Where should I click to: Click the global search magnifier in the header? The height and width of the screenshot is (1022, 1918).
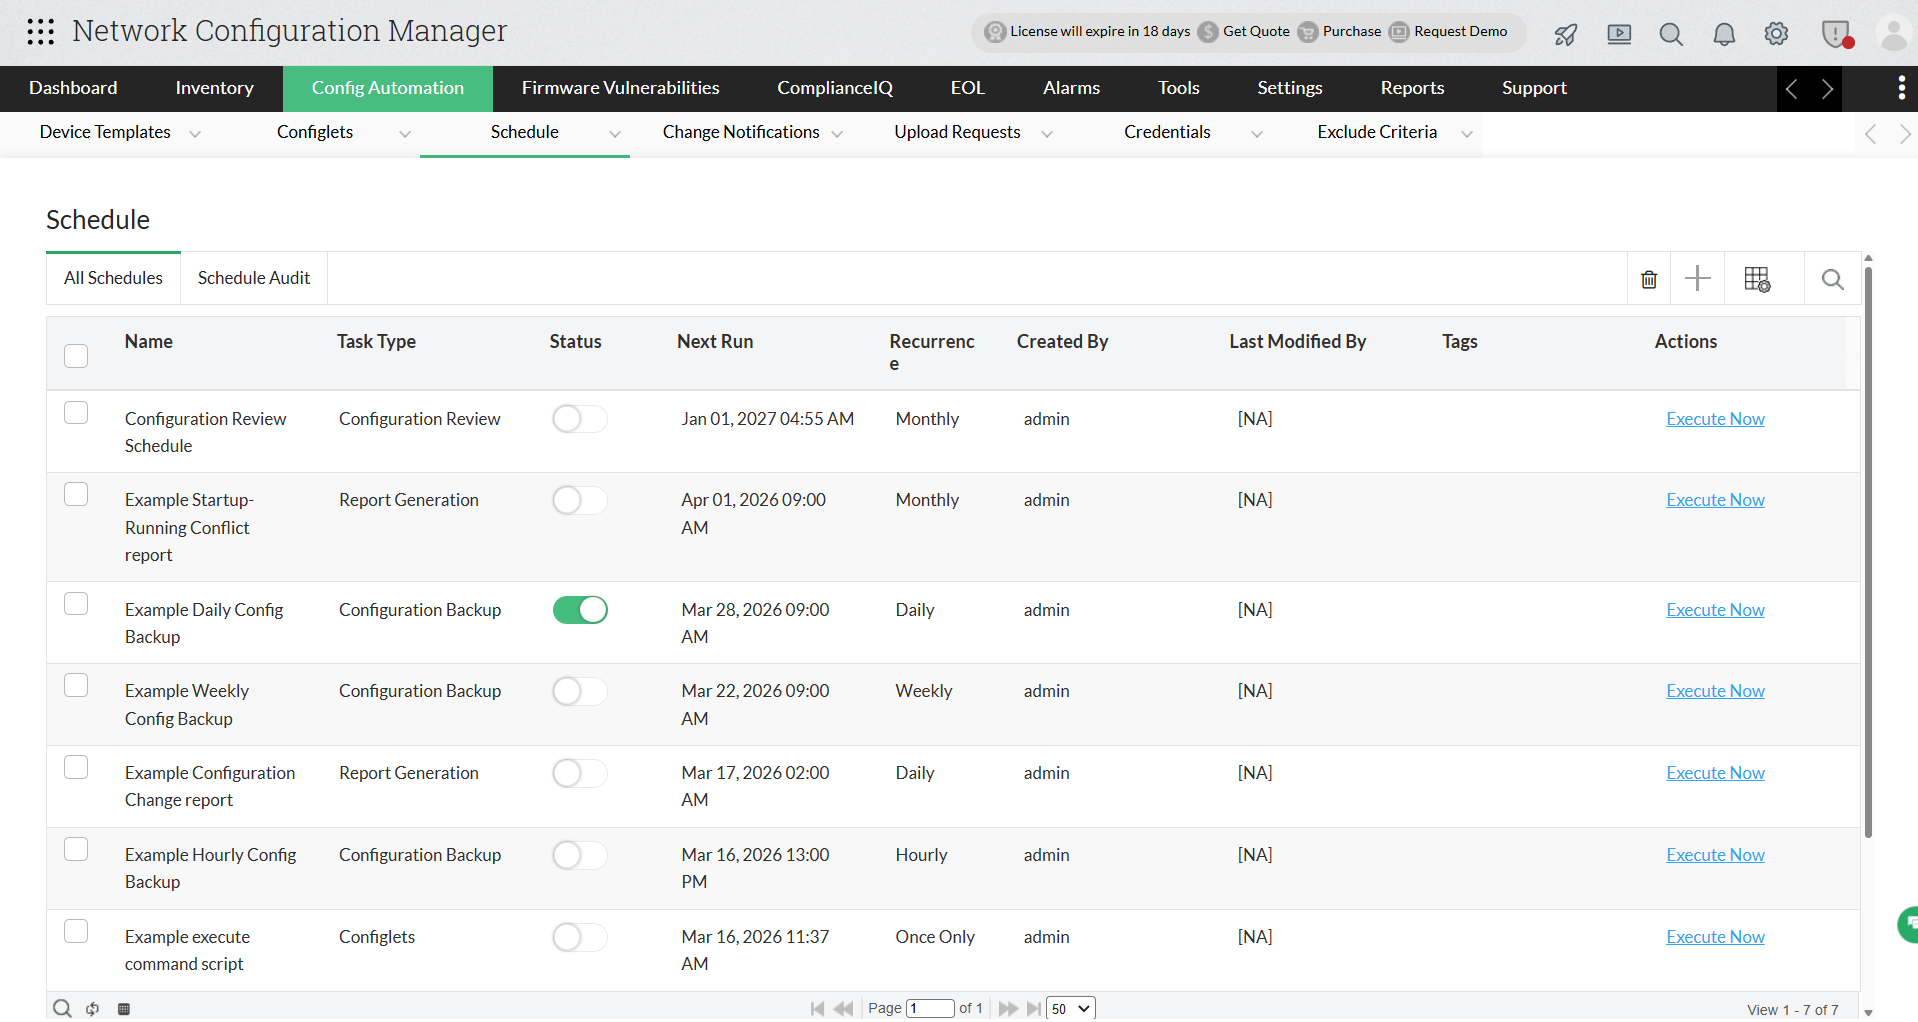1671,33
